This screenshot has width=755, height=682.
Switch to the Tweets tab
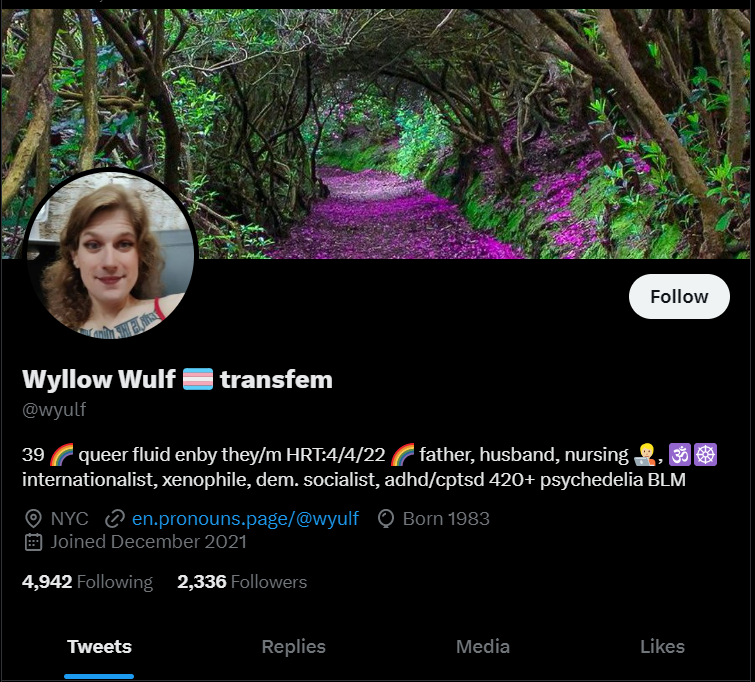pos(99,646)
